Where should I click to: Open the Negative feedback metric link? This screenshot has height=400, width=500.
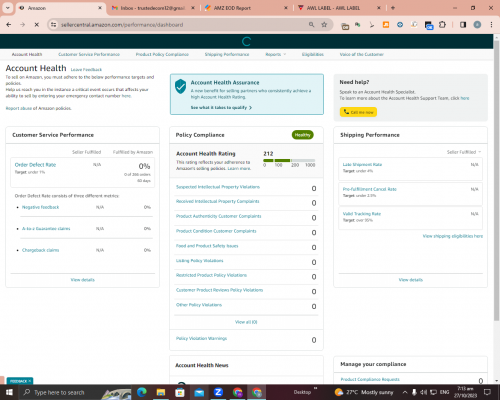point(40,207)
